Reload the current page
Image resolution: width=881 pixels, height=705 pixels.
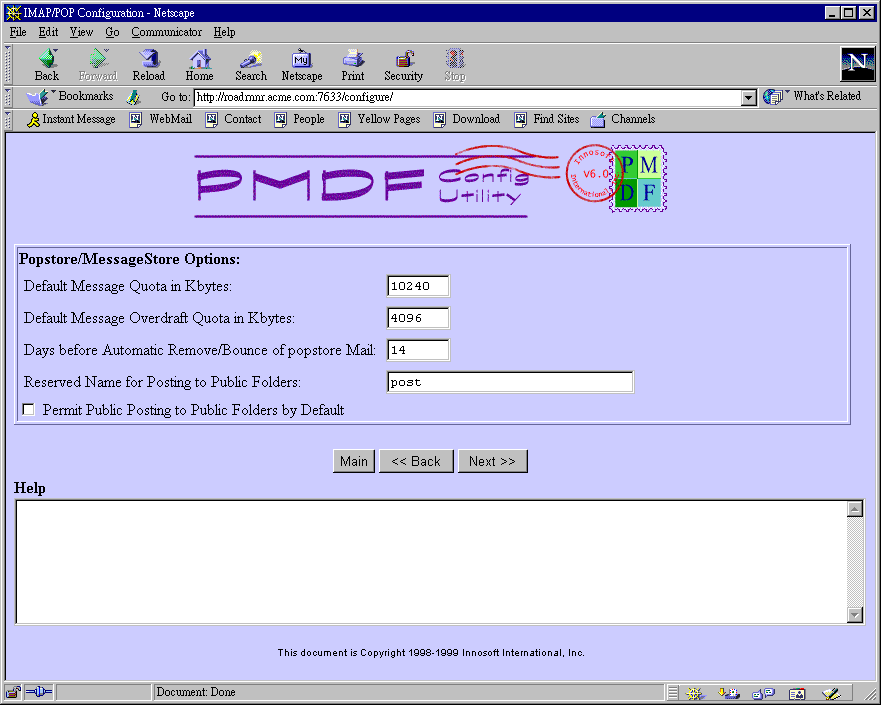click(148, 65)
